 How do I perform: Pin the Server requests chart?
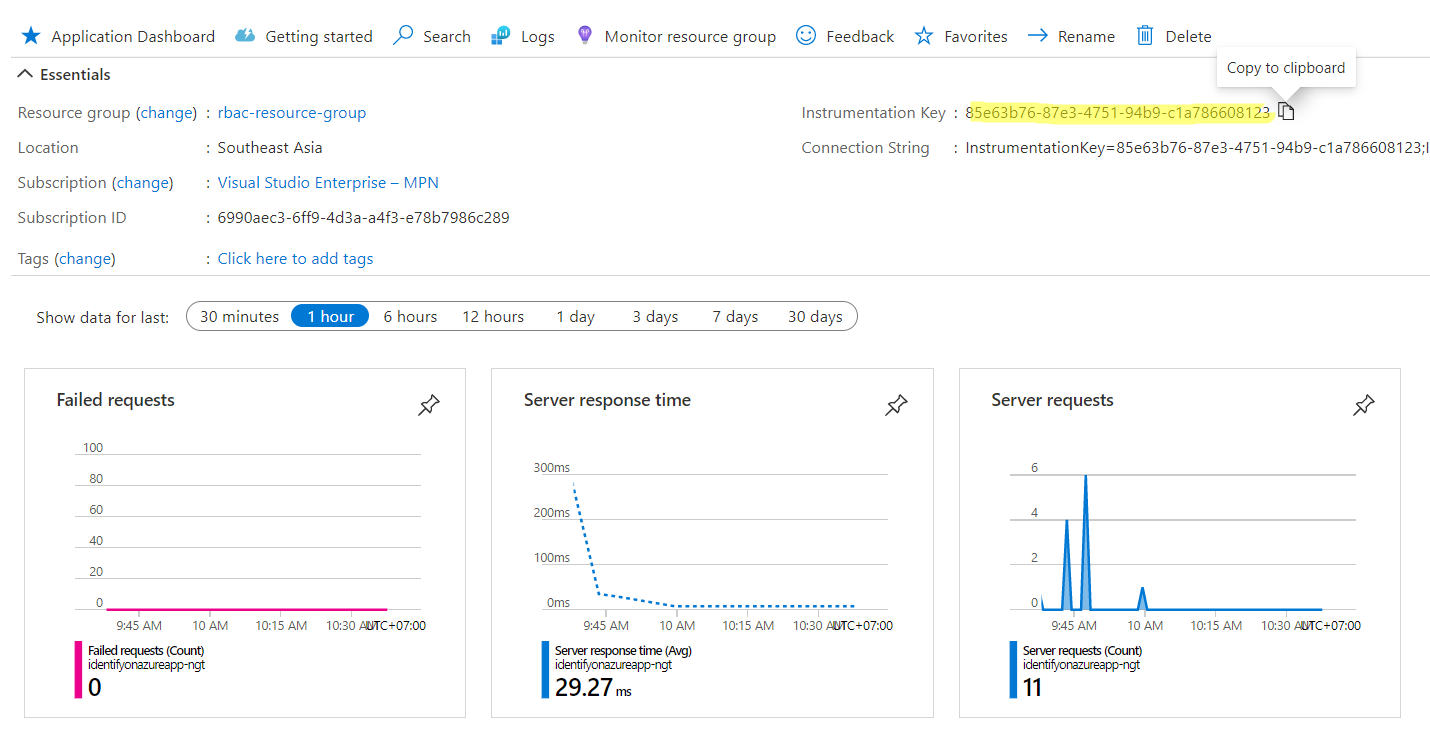(1364, 405)
